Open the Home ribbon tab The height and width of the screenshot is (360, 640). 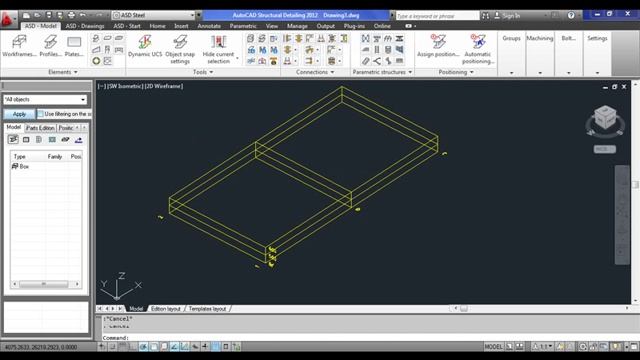tap(158, 26)
